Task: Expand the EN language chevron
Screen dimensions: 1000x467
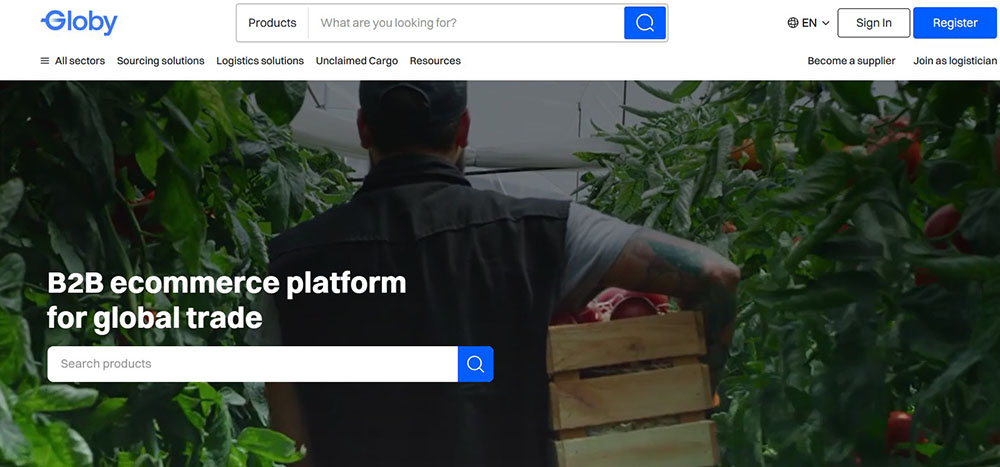Action: [825, 23]
